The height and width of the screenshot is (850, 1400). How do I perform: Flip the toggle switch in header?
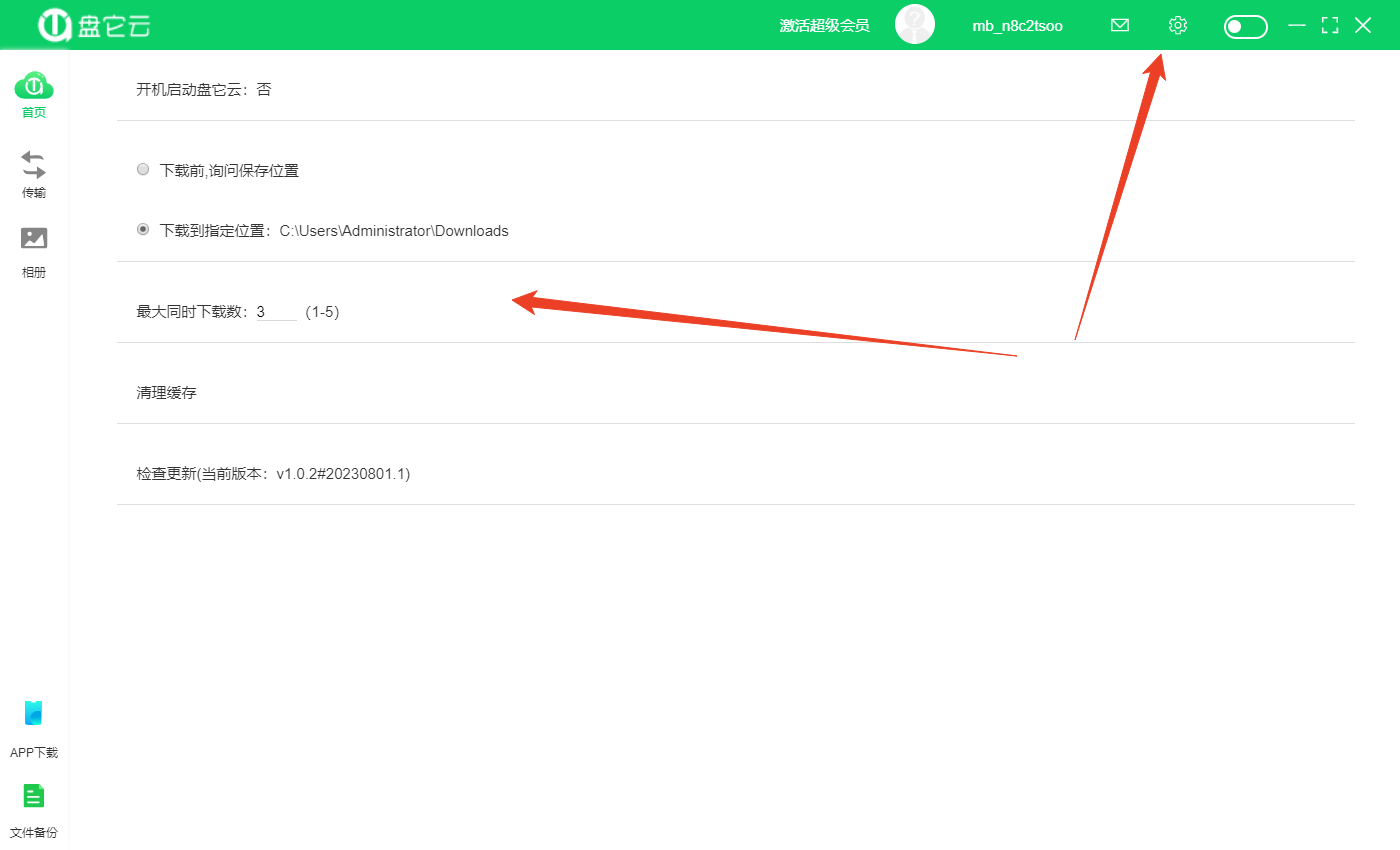point(1245,27)
